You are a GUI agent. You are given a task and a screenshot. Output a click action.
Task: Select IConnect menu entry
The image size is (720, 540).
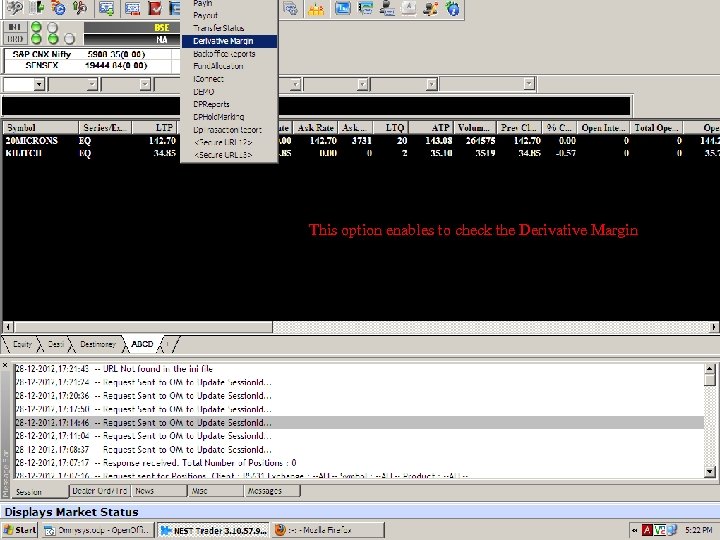tap(229, 79)
